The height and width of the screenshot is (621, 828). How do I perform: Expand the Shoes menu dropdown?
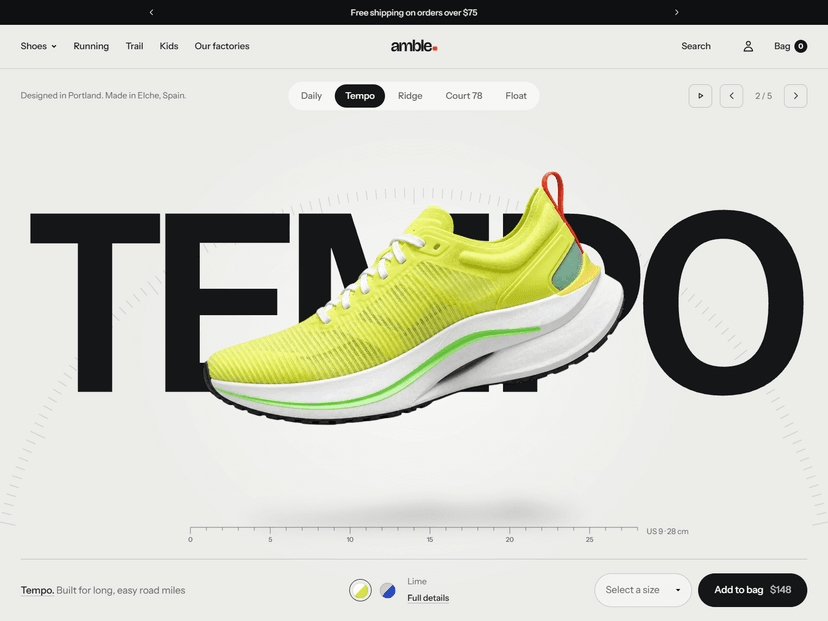coord(39,46)
